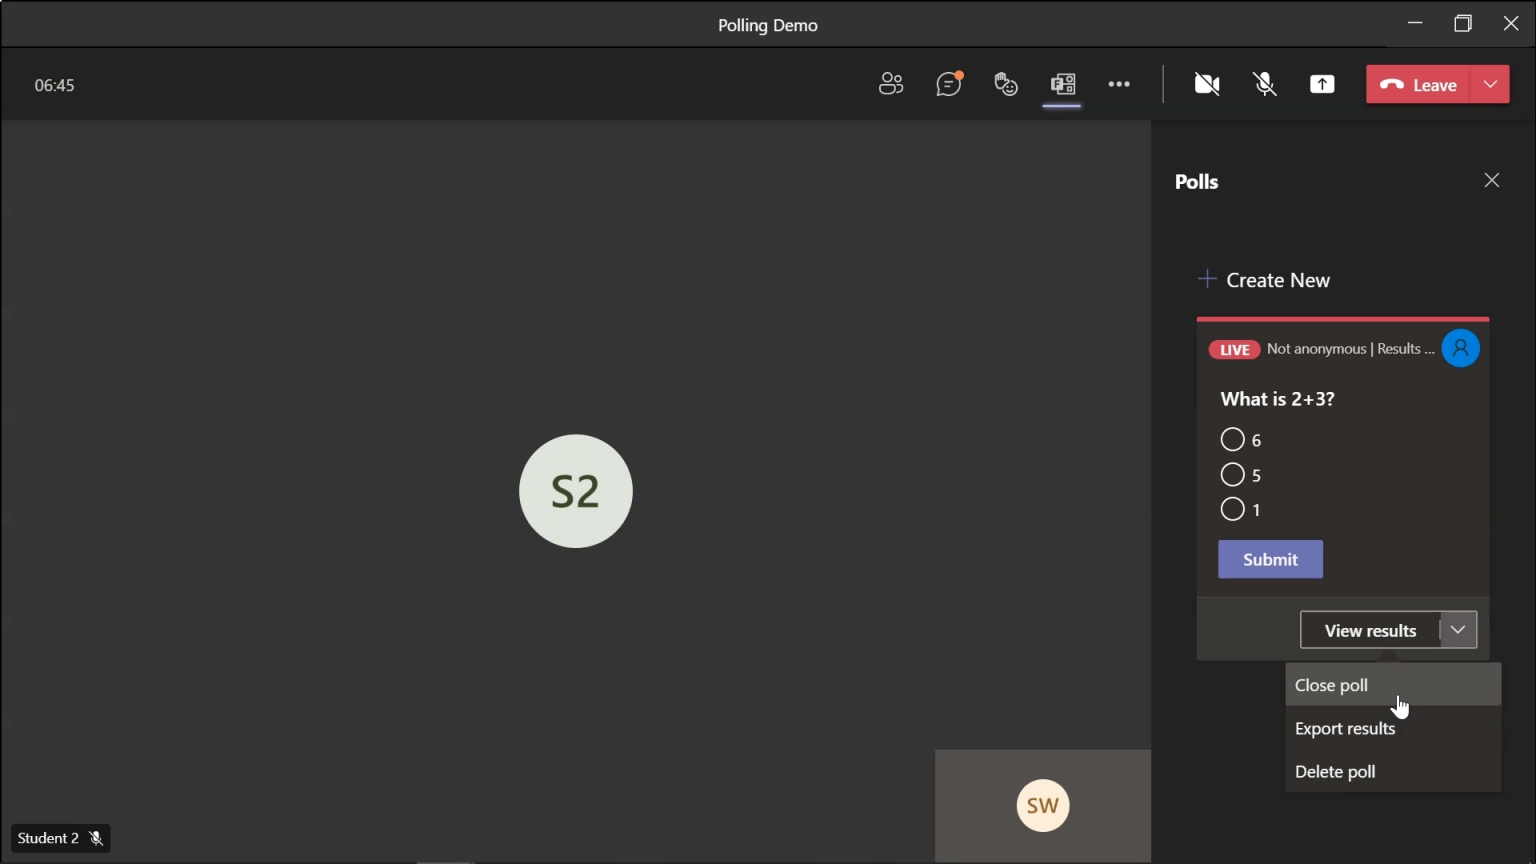Open the More actions ellipsis menu
Image resolution: width=1536 pixels, height=864 pixels.
coord(1119,85)
